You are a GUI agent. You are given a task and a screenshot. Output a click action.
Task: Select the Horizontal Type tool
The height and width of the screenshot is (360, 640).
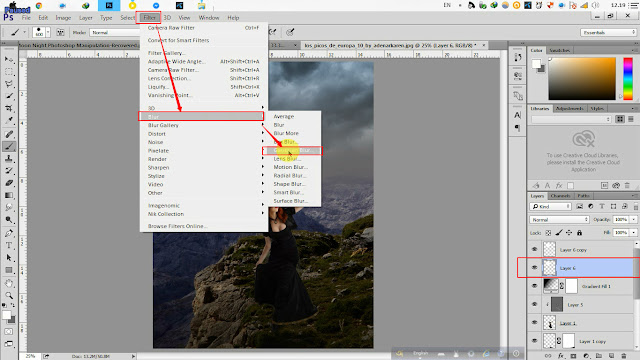pyautogui.click(x=9, y=246)
